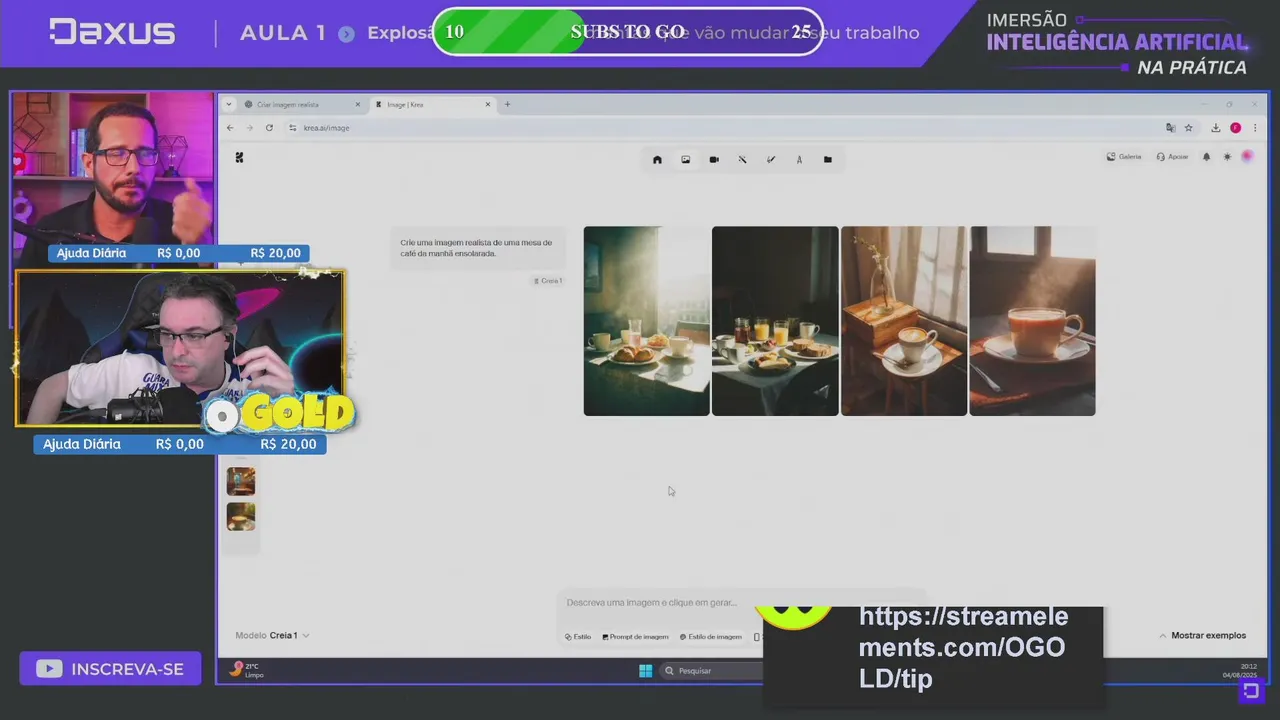The width and height of the screenshot is (1280, 720).
Task: Click the prompt text about mesa de café
Action: pyautogui.click(x=476, y=248)
